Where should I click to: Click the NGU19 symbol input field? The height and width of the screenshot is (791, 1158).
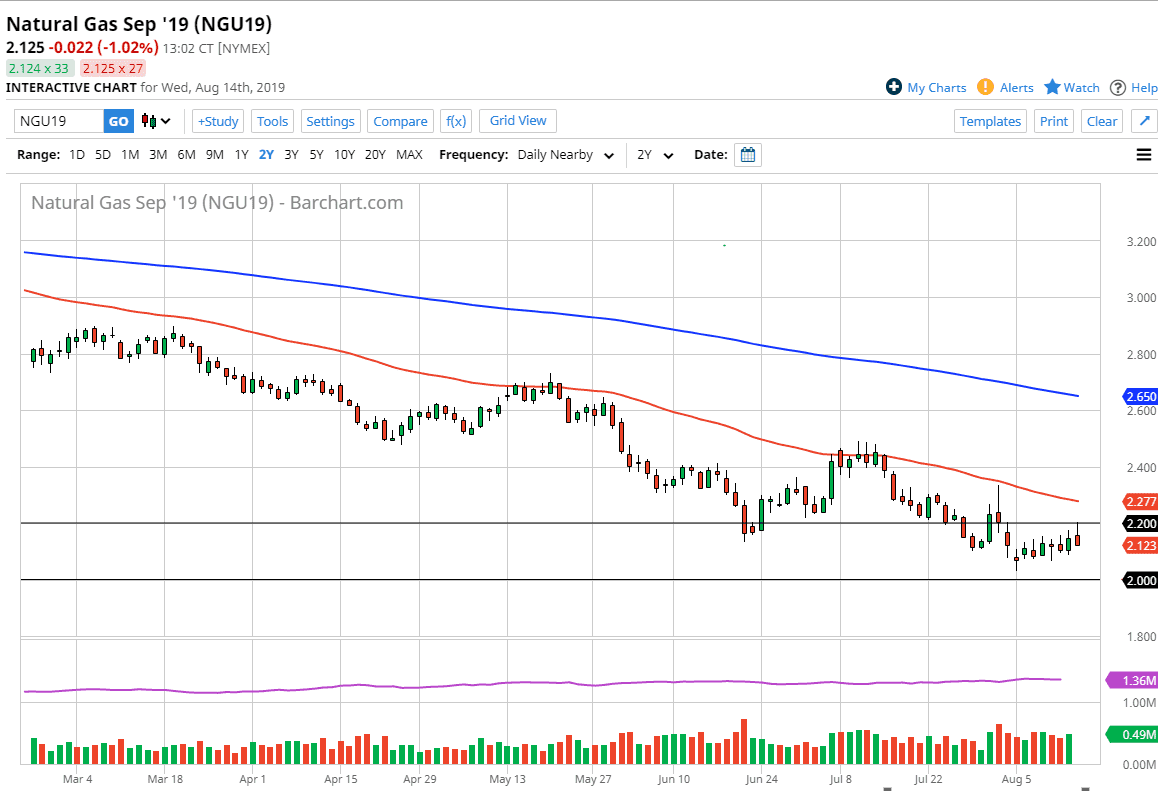(x=60, y=121)
